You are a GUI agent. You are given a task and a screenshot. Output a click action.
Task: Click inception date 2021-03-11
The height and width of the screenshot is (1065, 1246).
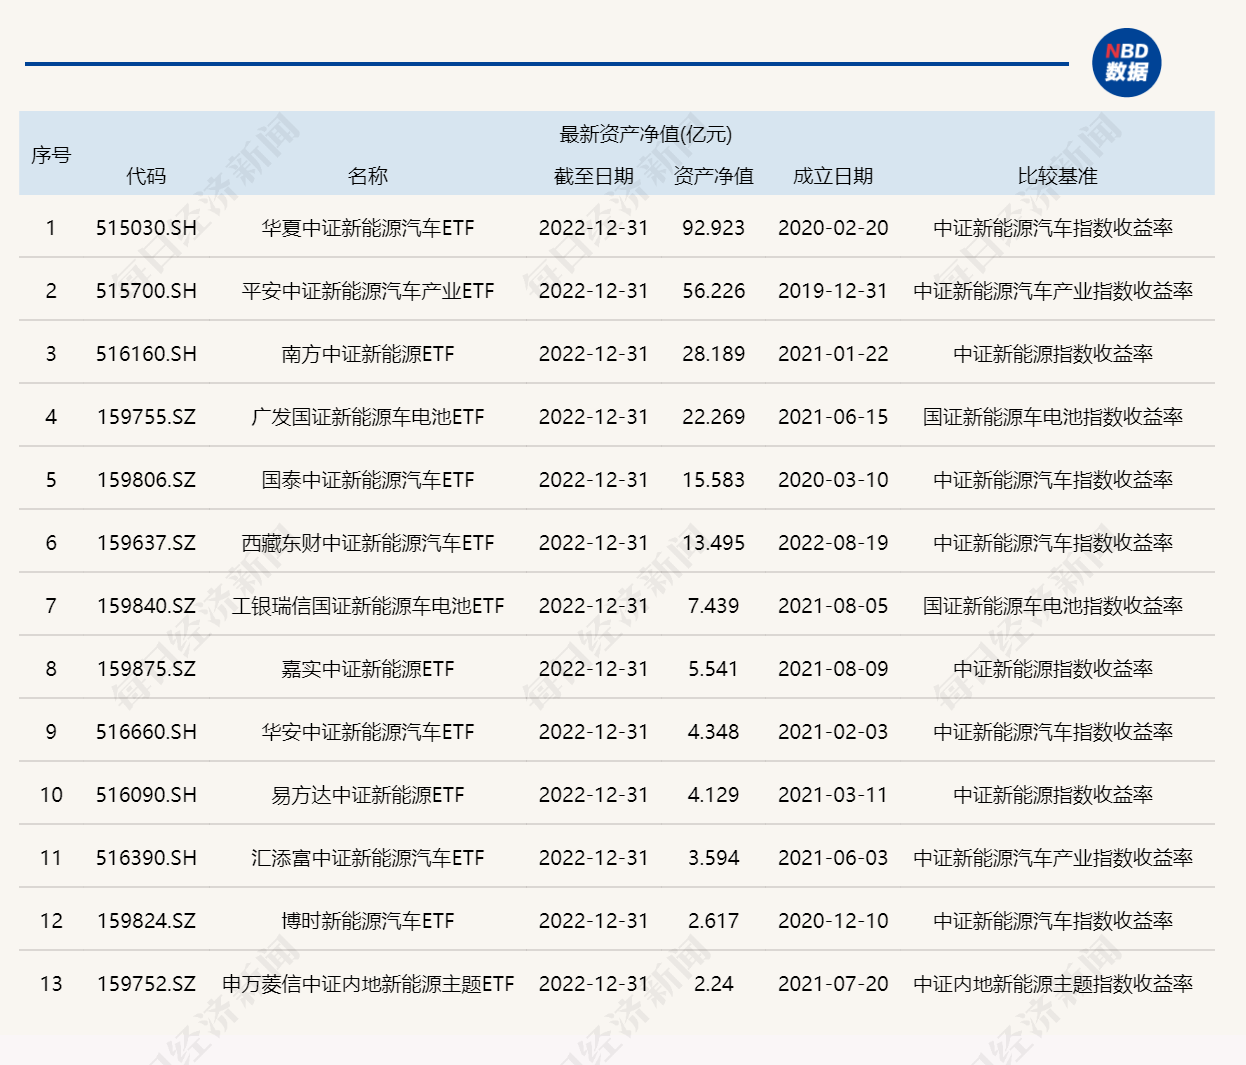pyautogui.click(x=833, y=795)
